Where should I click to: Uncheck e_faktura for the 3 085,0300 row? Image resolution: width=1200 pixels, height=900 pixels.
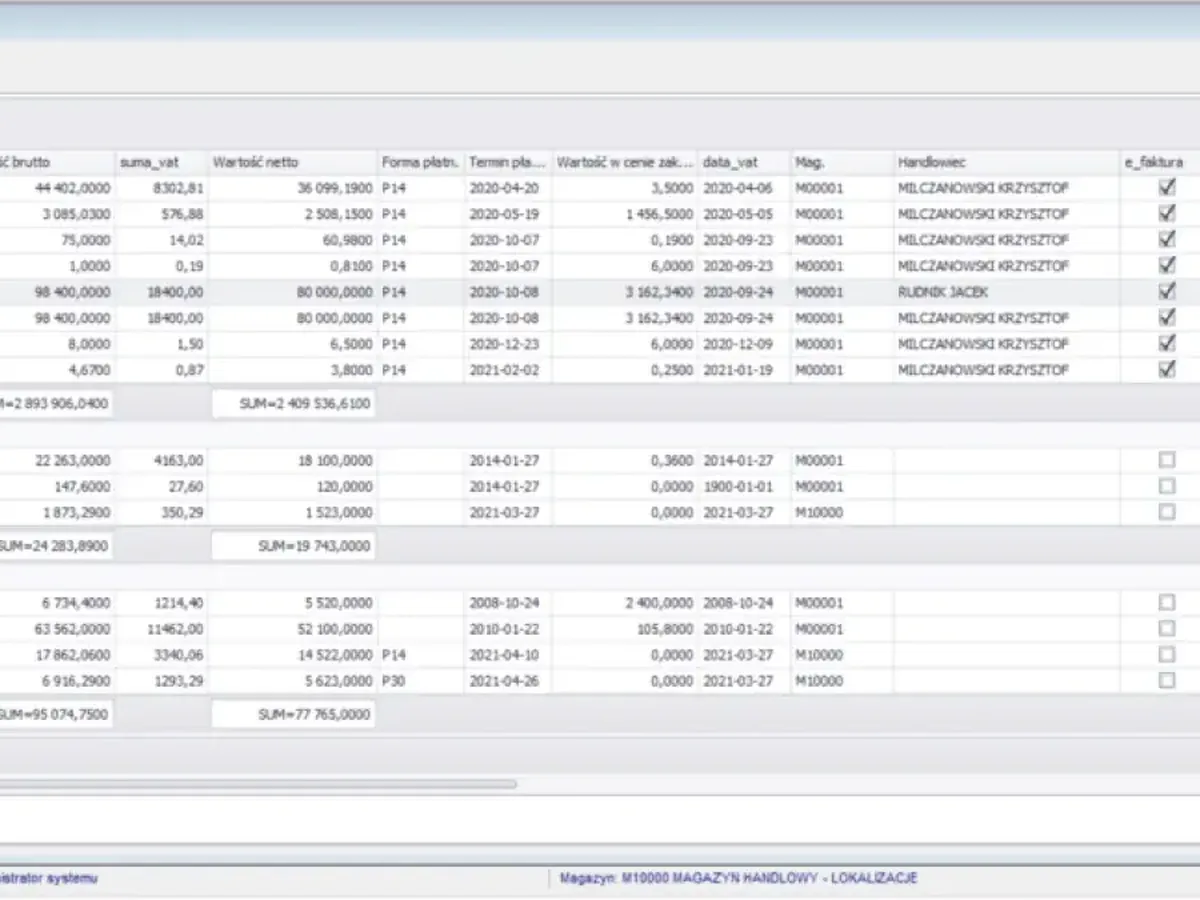coord(1166,213)
